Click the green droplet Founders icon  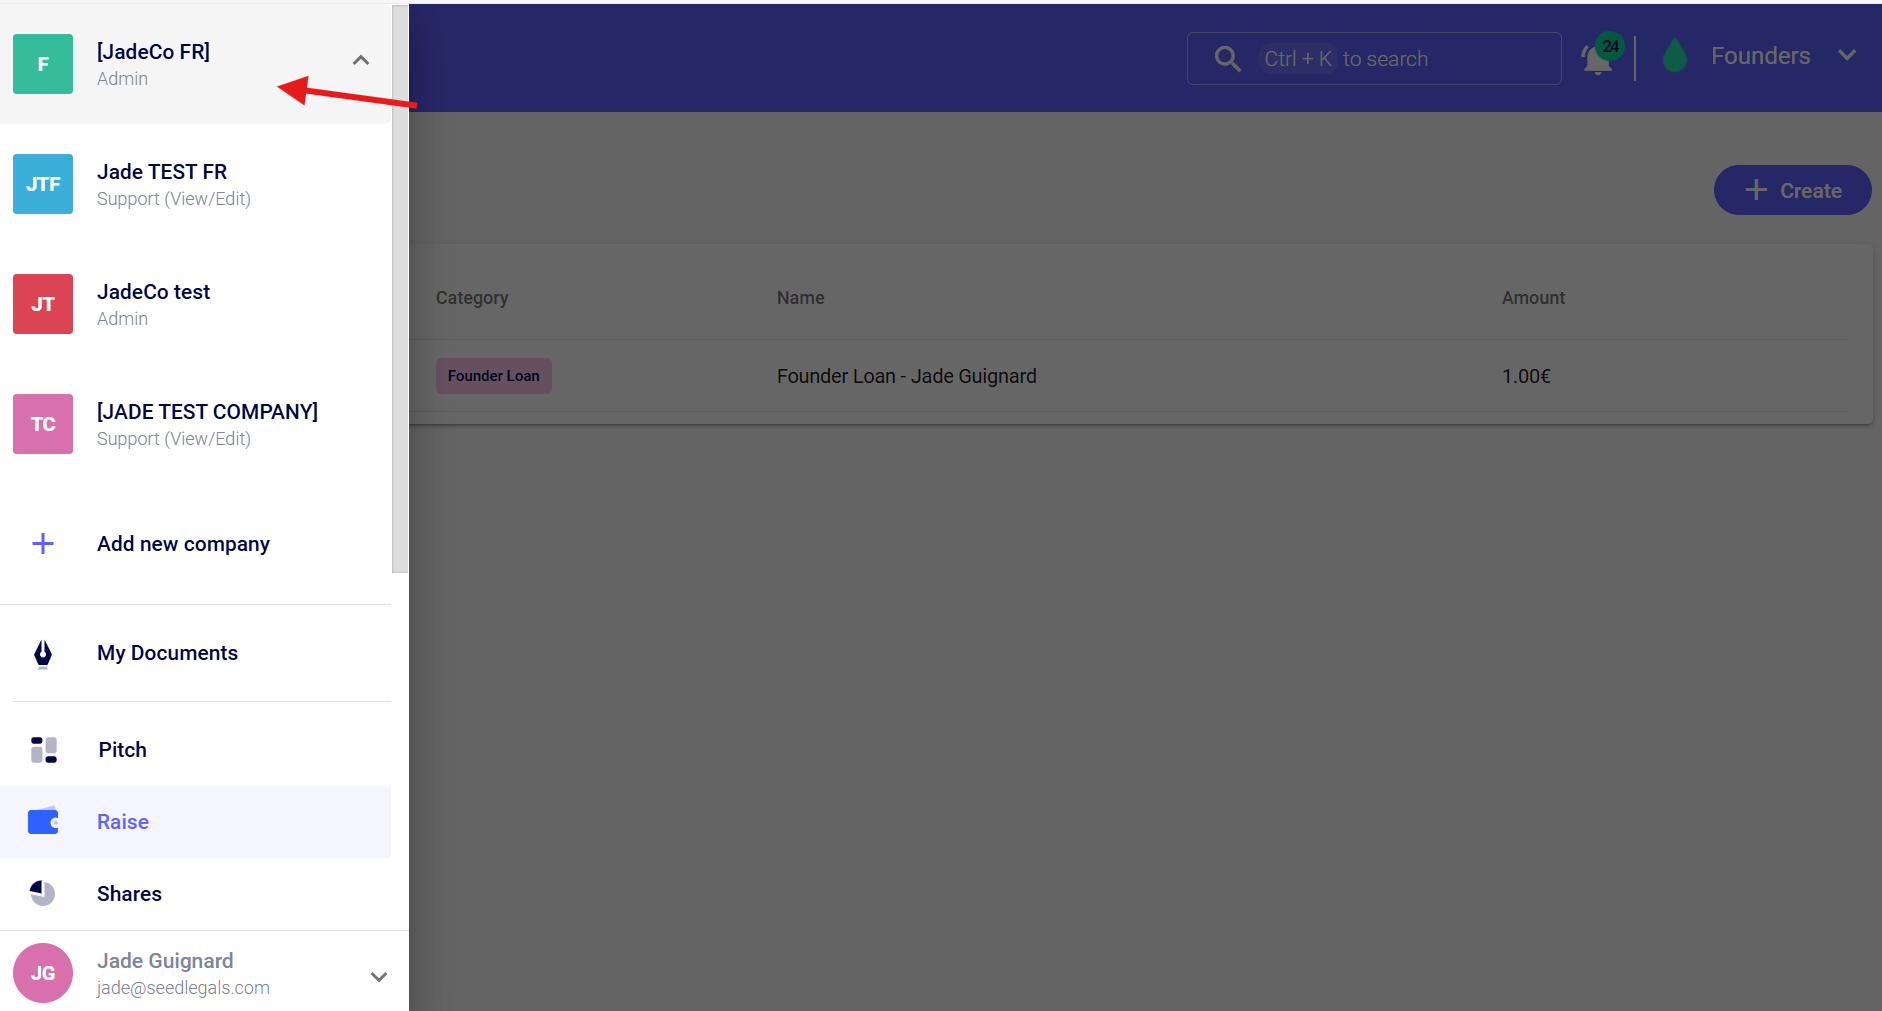pyautogui.click(x=1675, y=57)
